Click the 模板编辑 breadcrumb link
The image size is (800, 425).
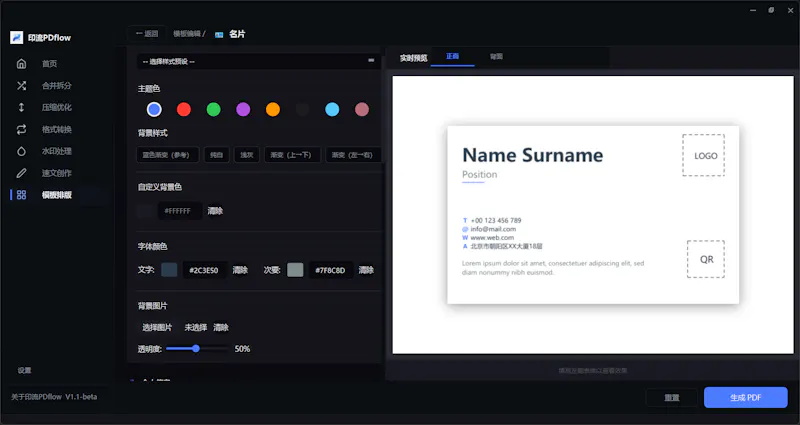coord(187,34)
